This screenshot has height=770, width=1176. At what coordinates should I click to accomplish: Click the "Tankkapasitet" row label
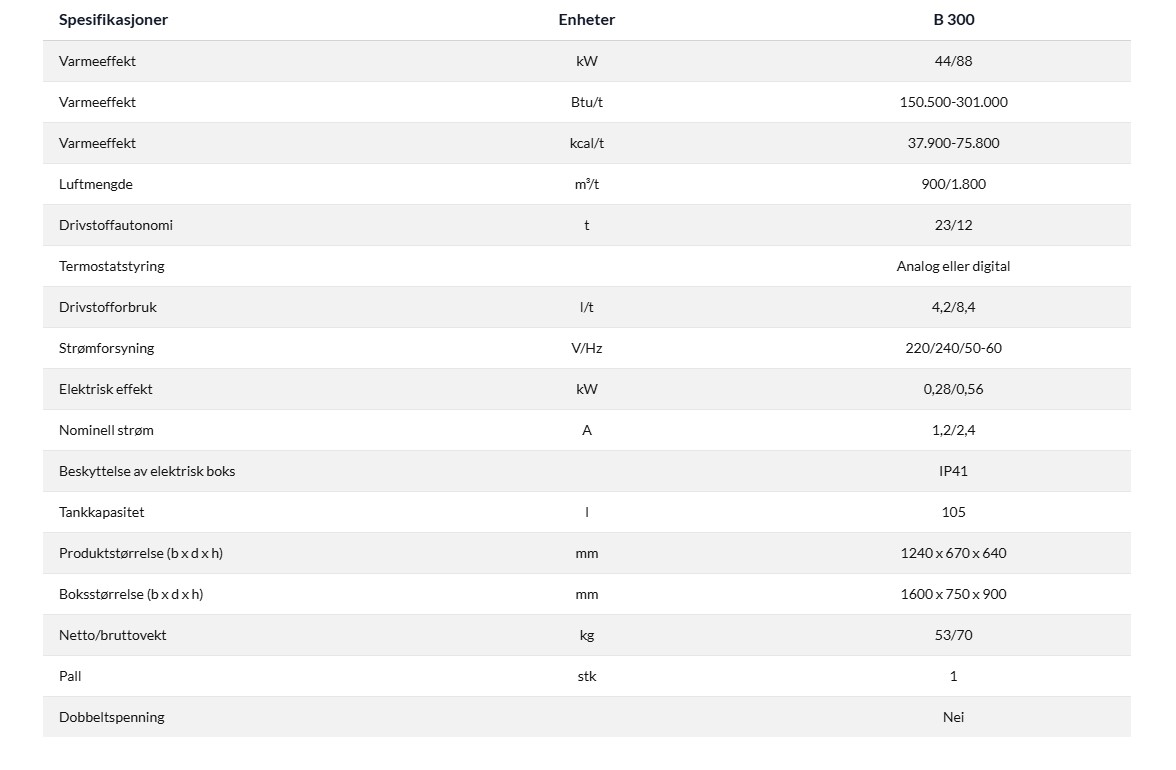[x=102, y=512]
